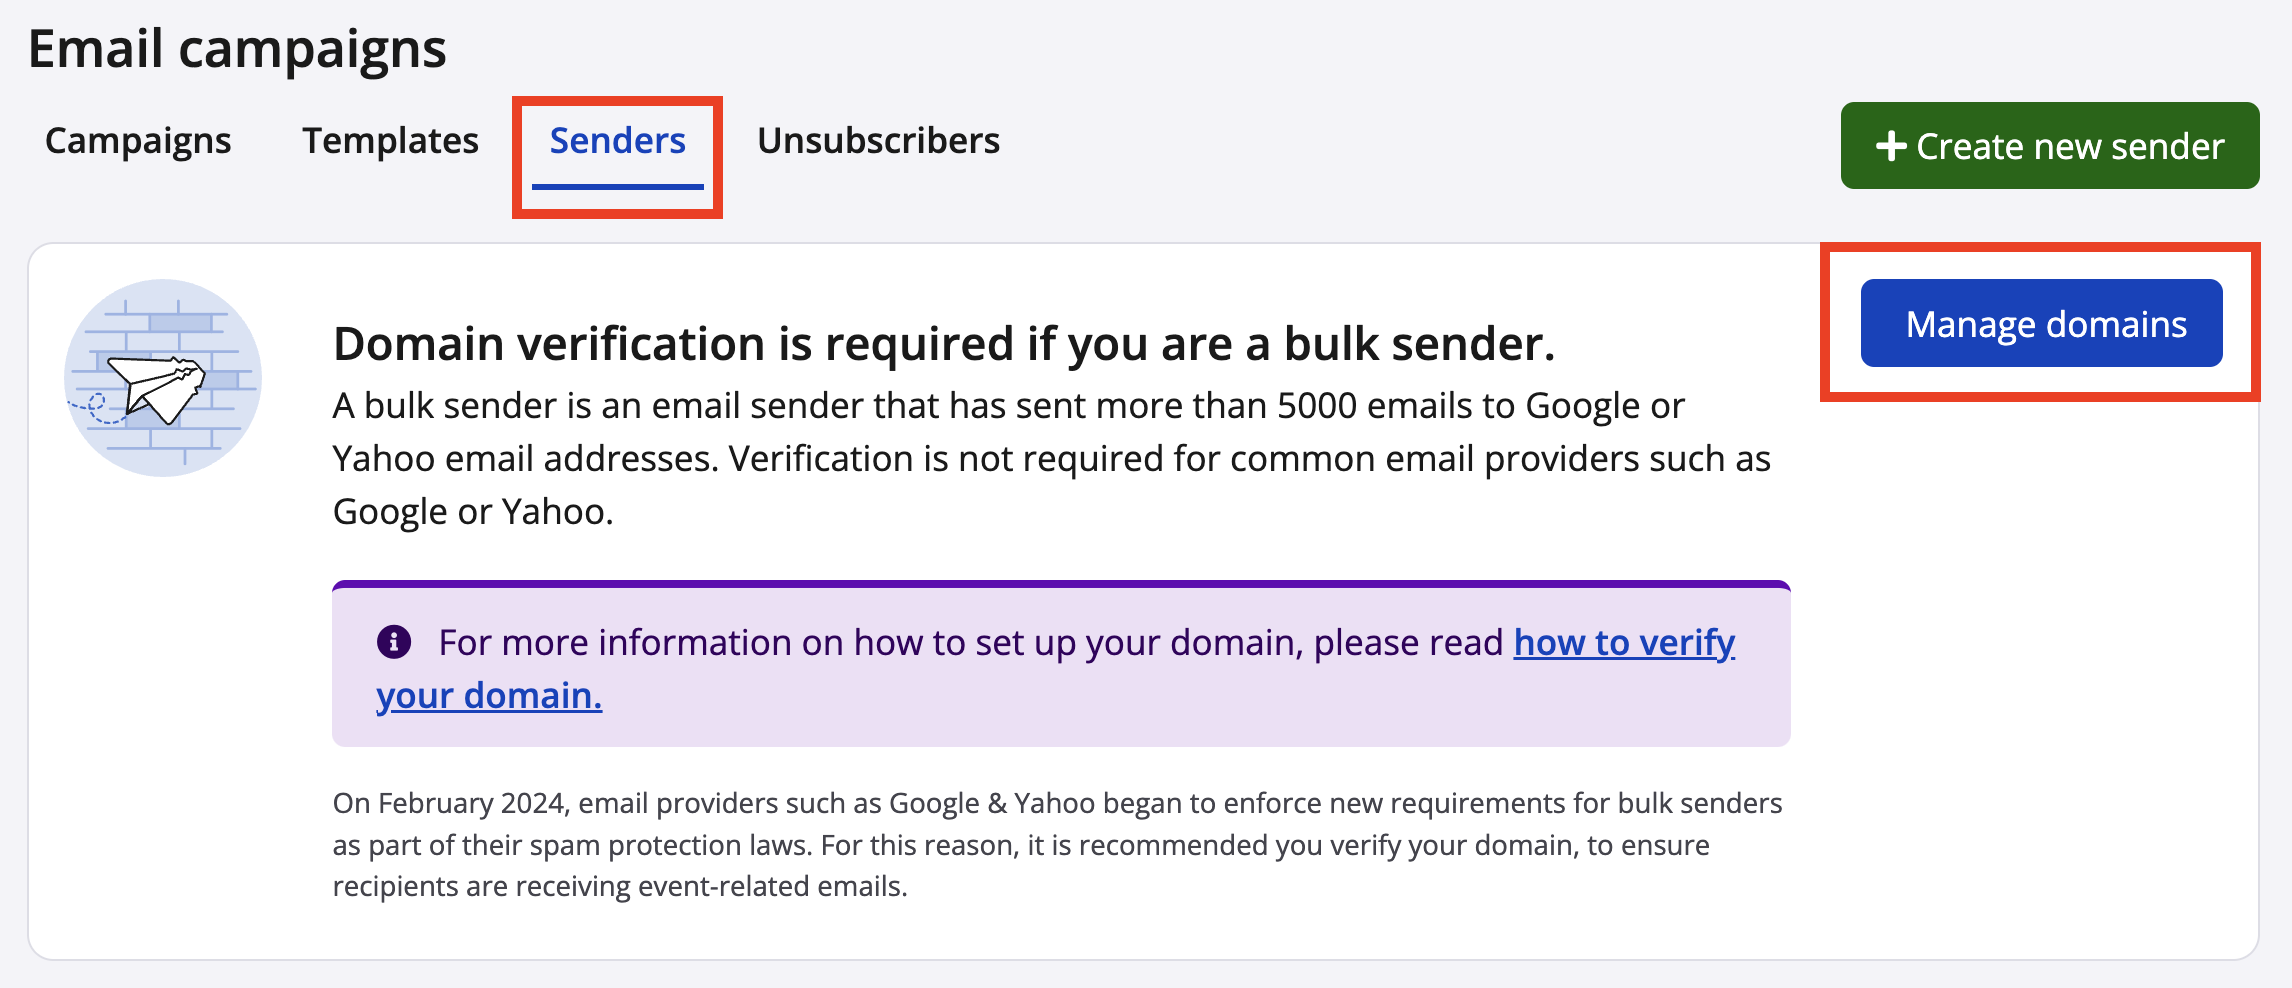
Task: Click the plus icon on Create new sender
Action: (x=1890, y=146)
